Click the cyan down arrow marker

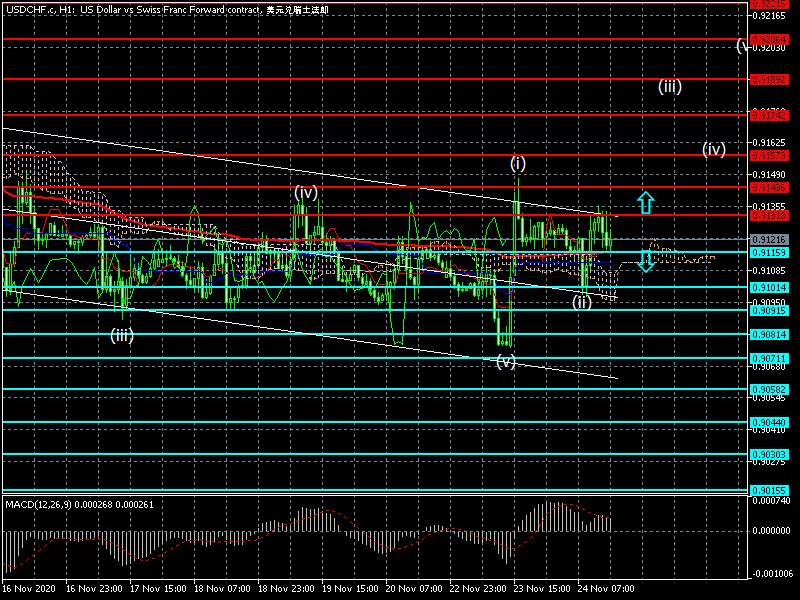[646, 261]
